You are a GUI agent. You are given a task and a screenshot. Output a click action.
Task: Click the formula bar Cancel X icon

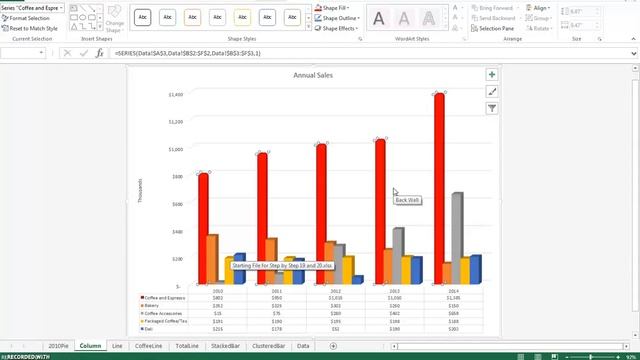coord(67,53)
